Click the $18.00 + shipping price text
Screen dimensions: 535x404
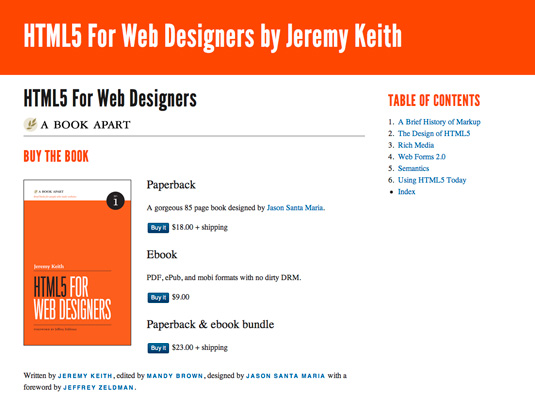200,227
